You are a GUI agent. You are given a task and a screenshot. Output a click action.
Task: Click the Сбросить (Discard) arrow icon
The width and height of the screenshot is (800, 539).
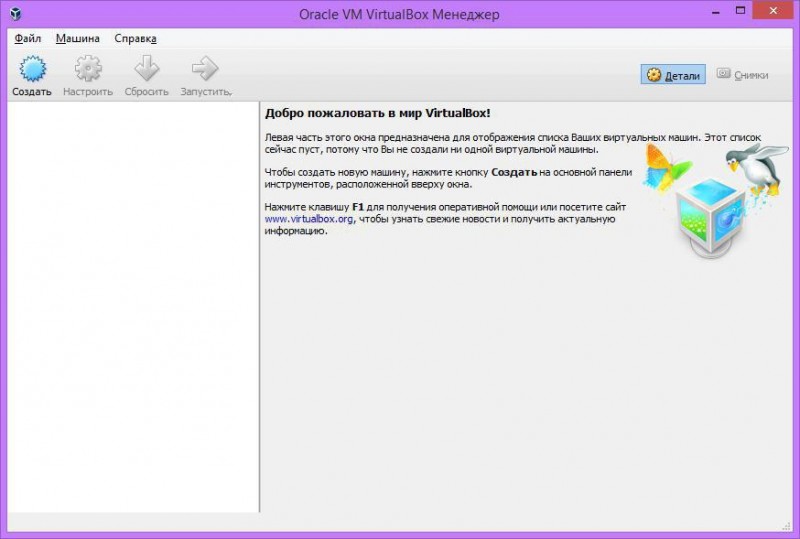146,69
